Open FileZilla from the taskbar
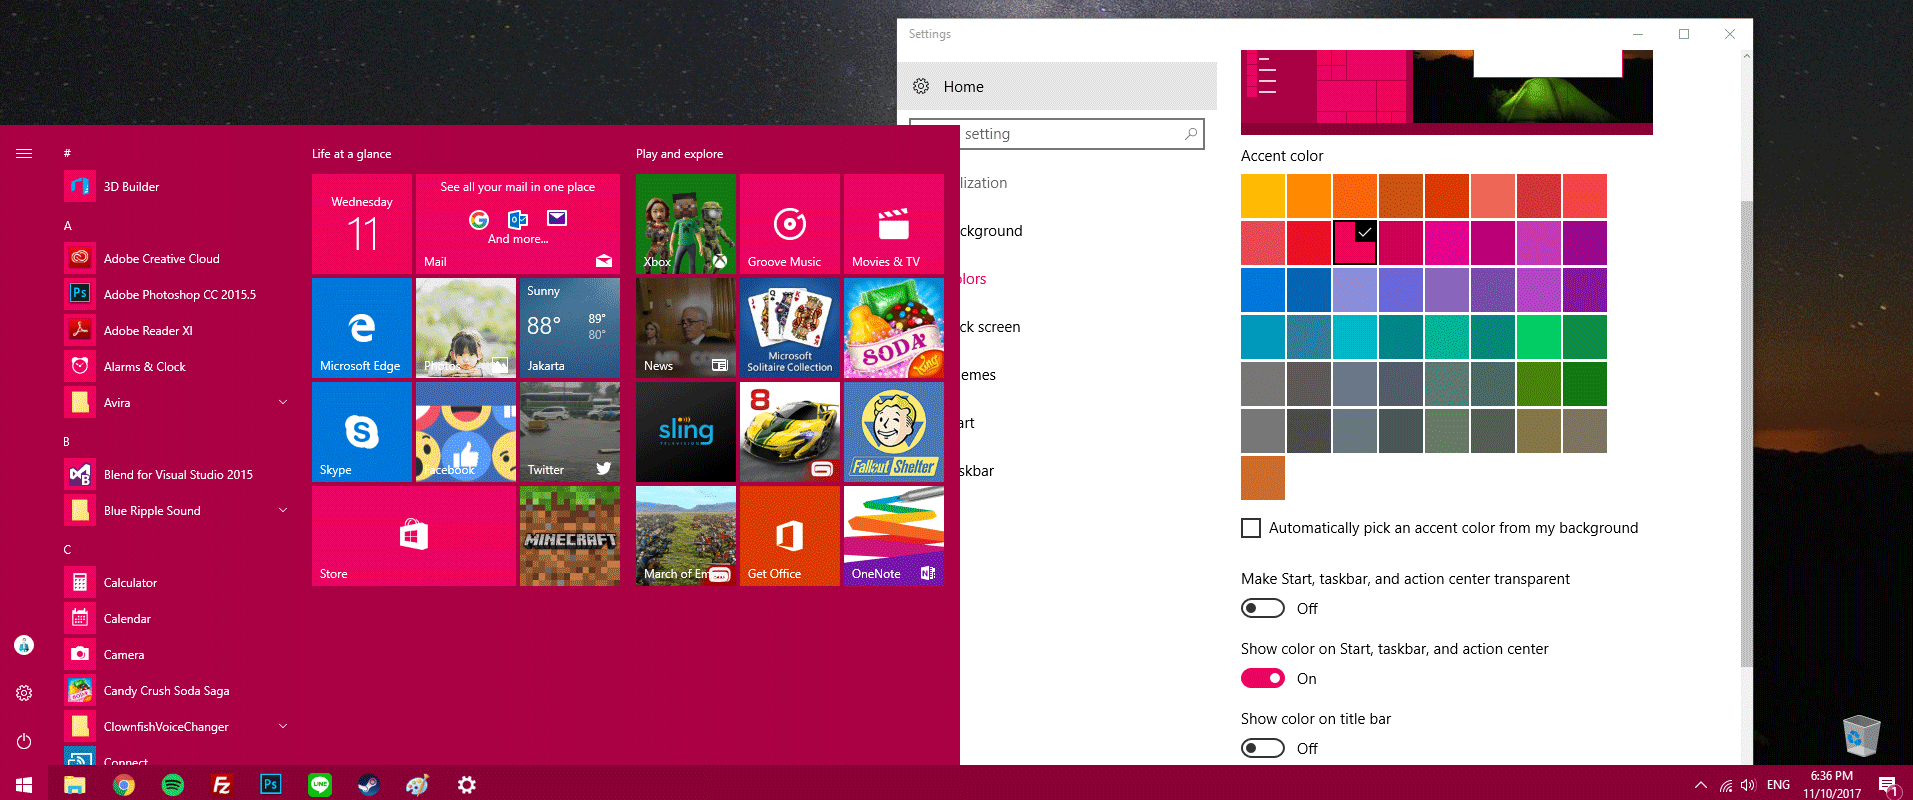This screenshot has width=1913, height=800. [x=222, y=785]
